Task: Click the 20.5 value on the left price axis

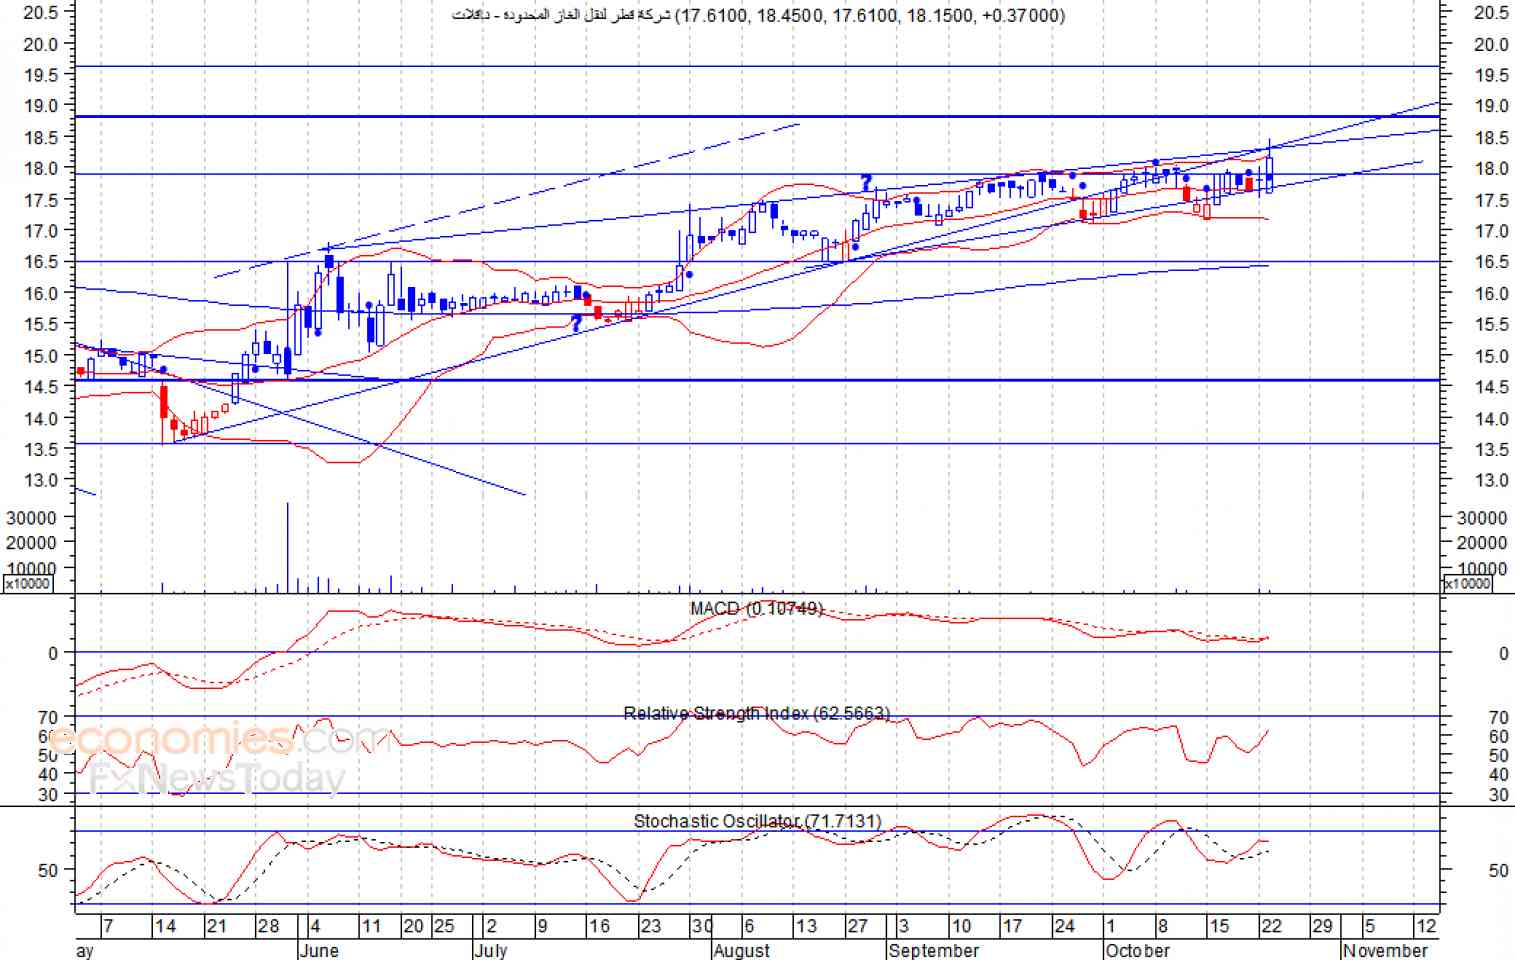Action: 40,12
